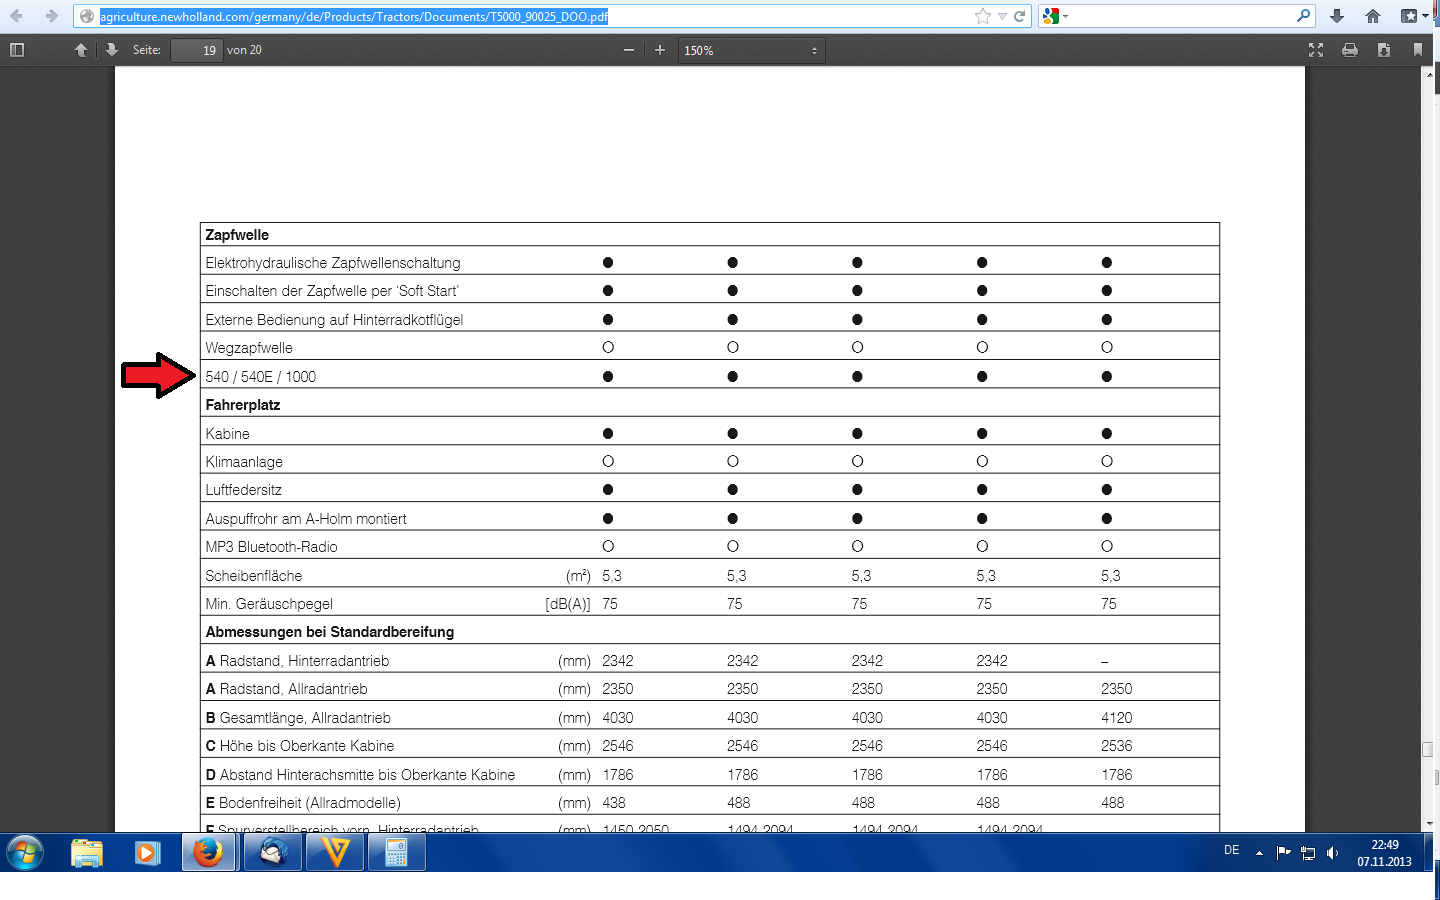Viewport: 1440px width, 900px height.
Task: Open PDF current view bookmark link
Action: click(1418, 50)
